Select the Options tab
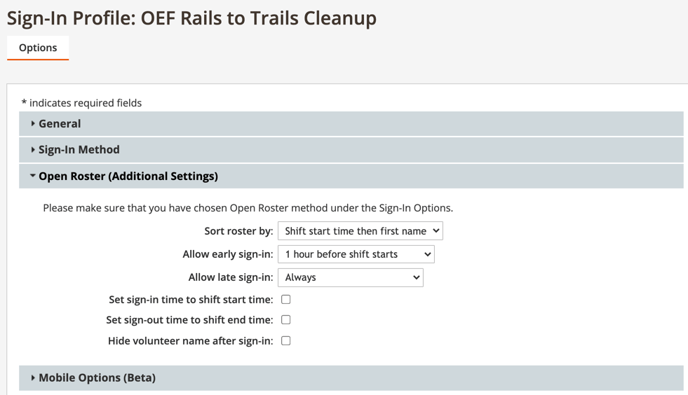Viewport: 688px width, 395px height. click(38, 48)
